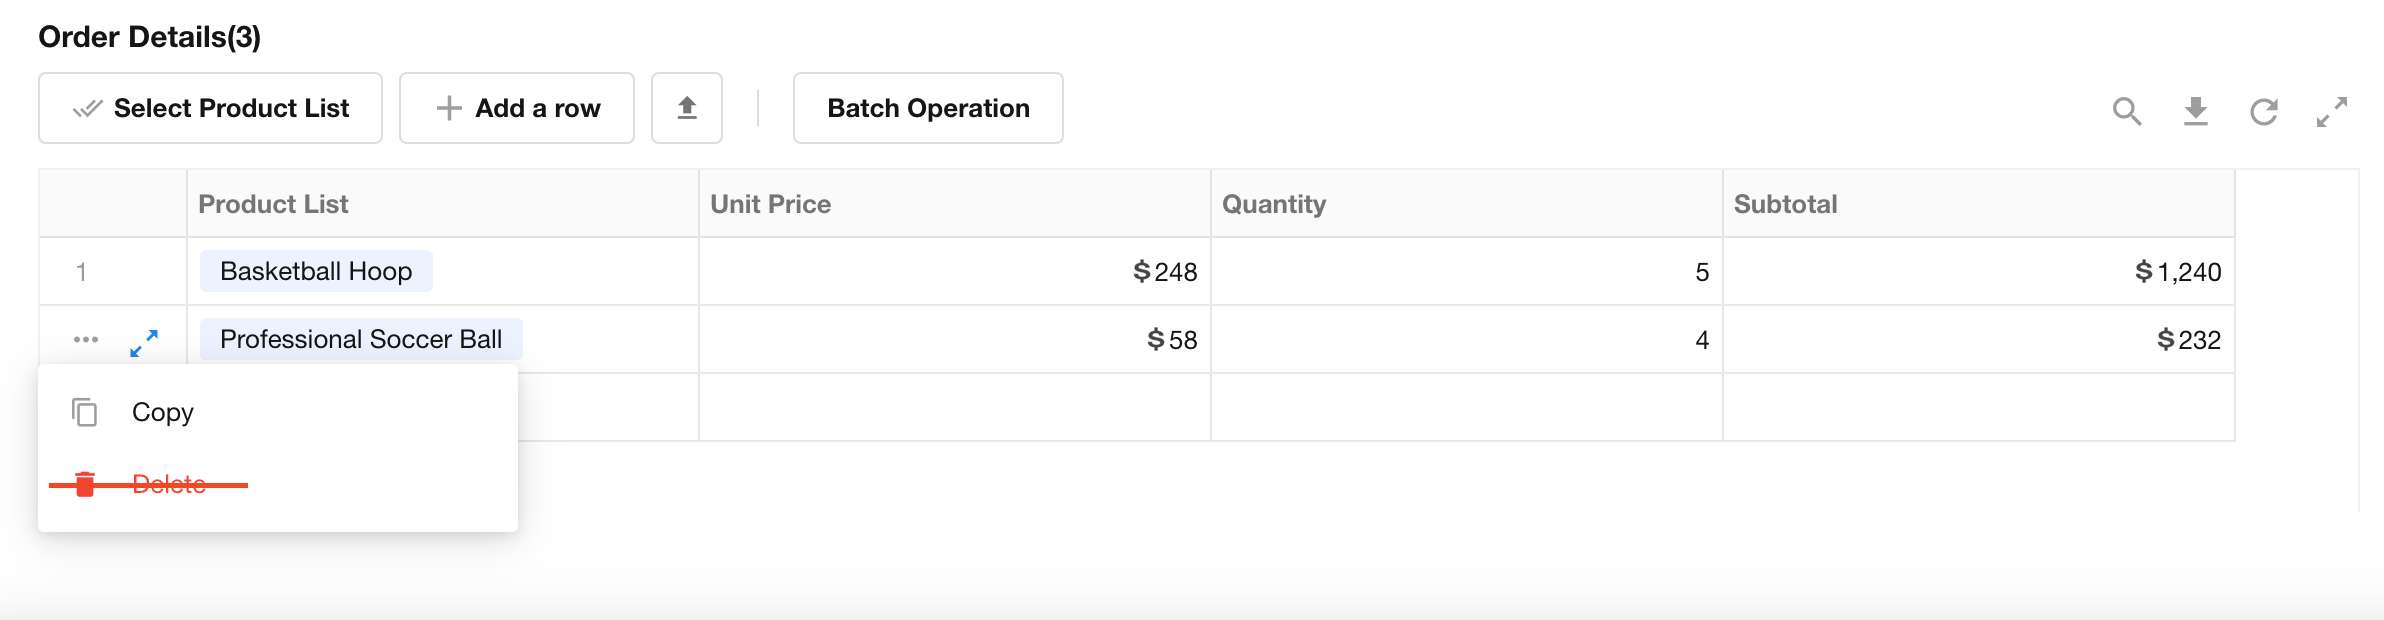Click the upload arrow icon button
This screenshot has height=620, width=2384.
pyautogui.click(x=687, y=108)
